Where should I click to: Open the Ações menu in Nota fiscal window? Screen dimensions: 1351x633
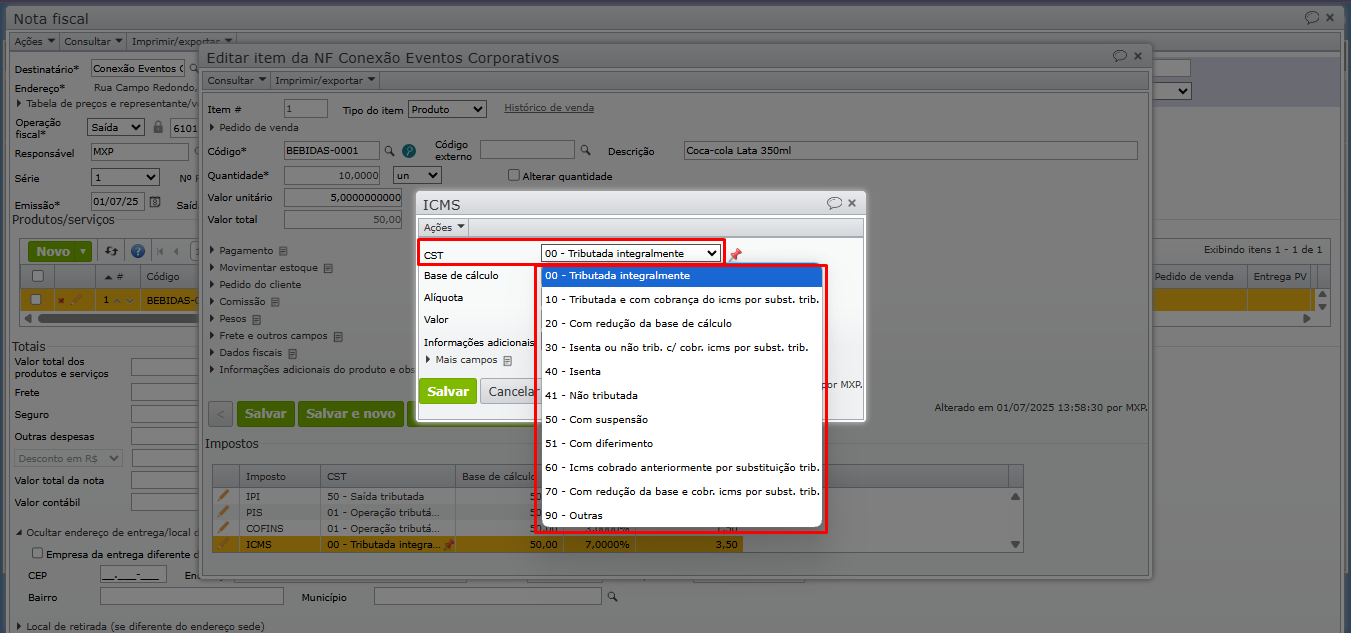(x=35, y=42)
